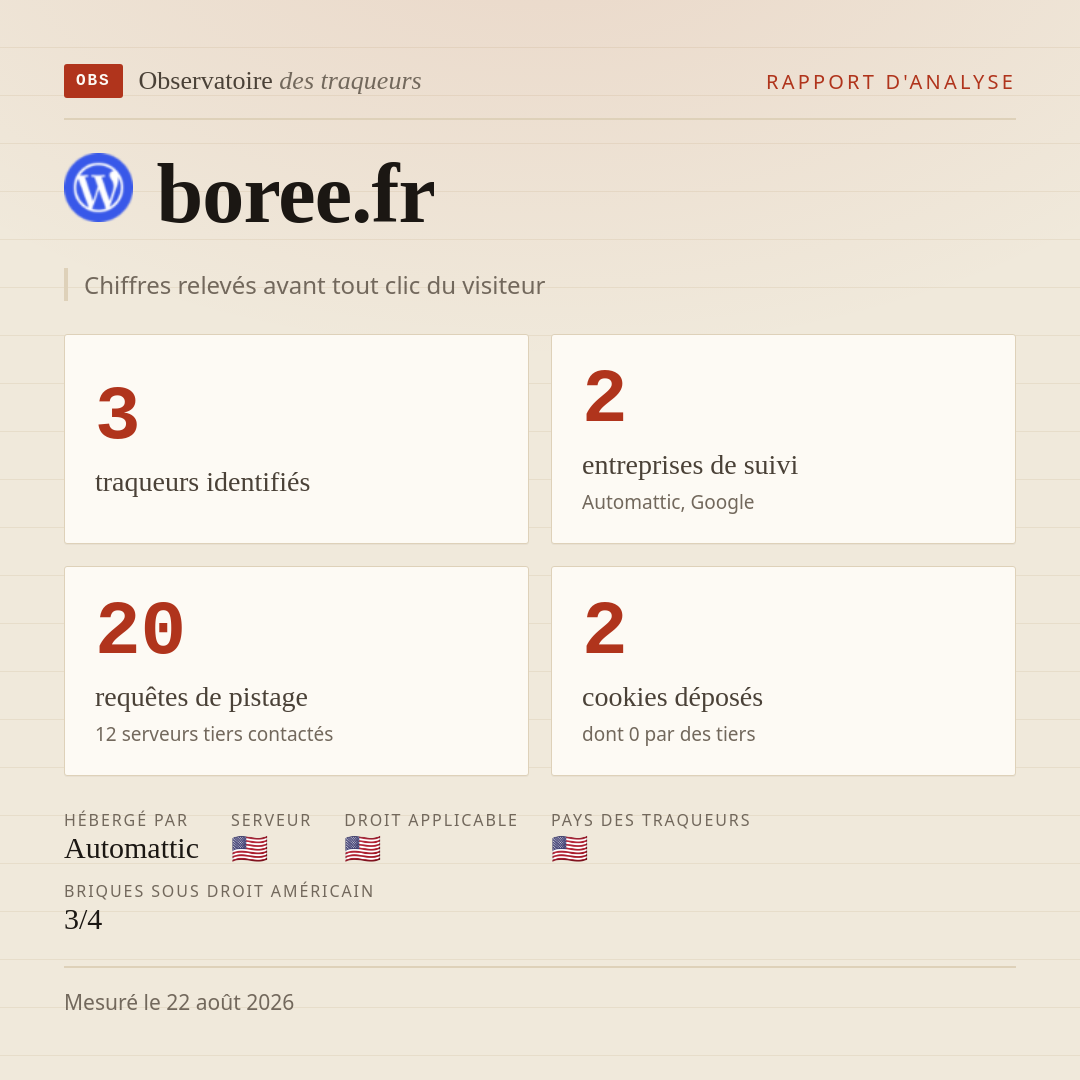The width and height of the screenshot is (1080, 1080).
Task: Click the 'Briques sous droit américain' label
Action: coord(219,891)
